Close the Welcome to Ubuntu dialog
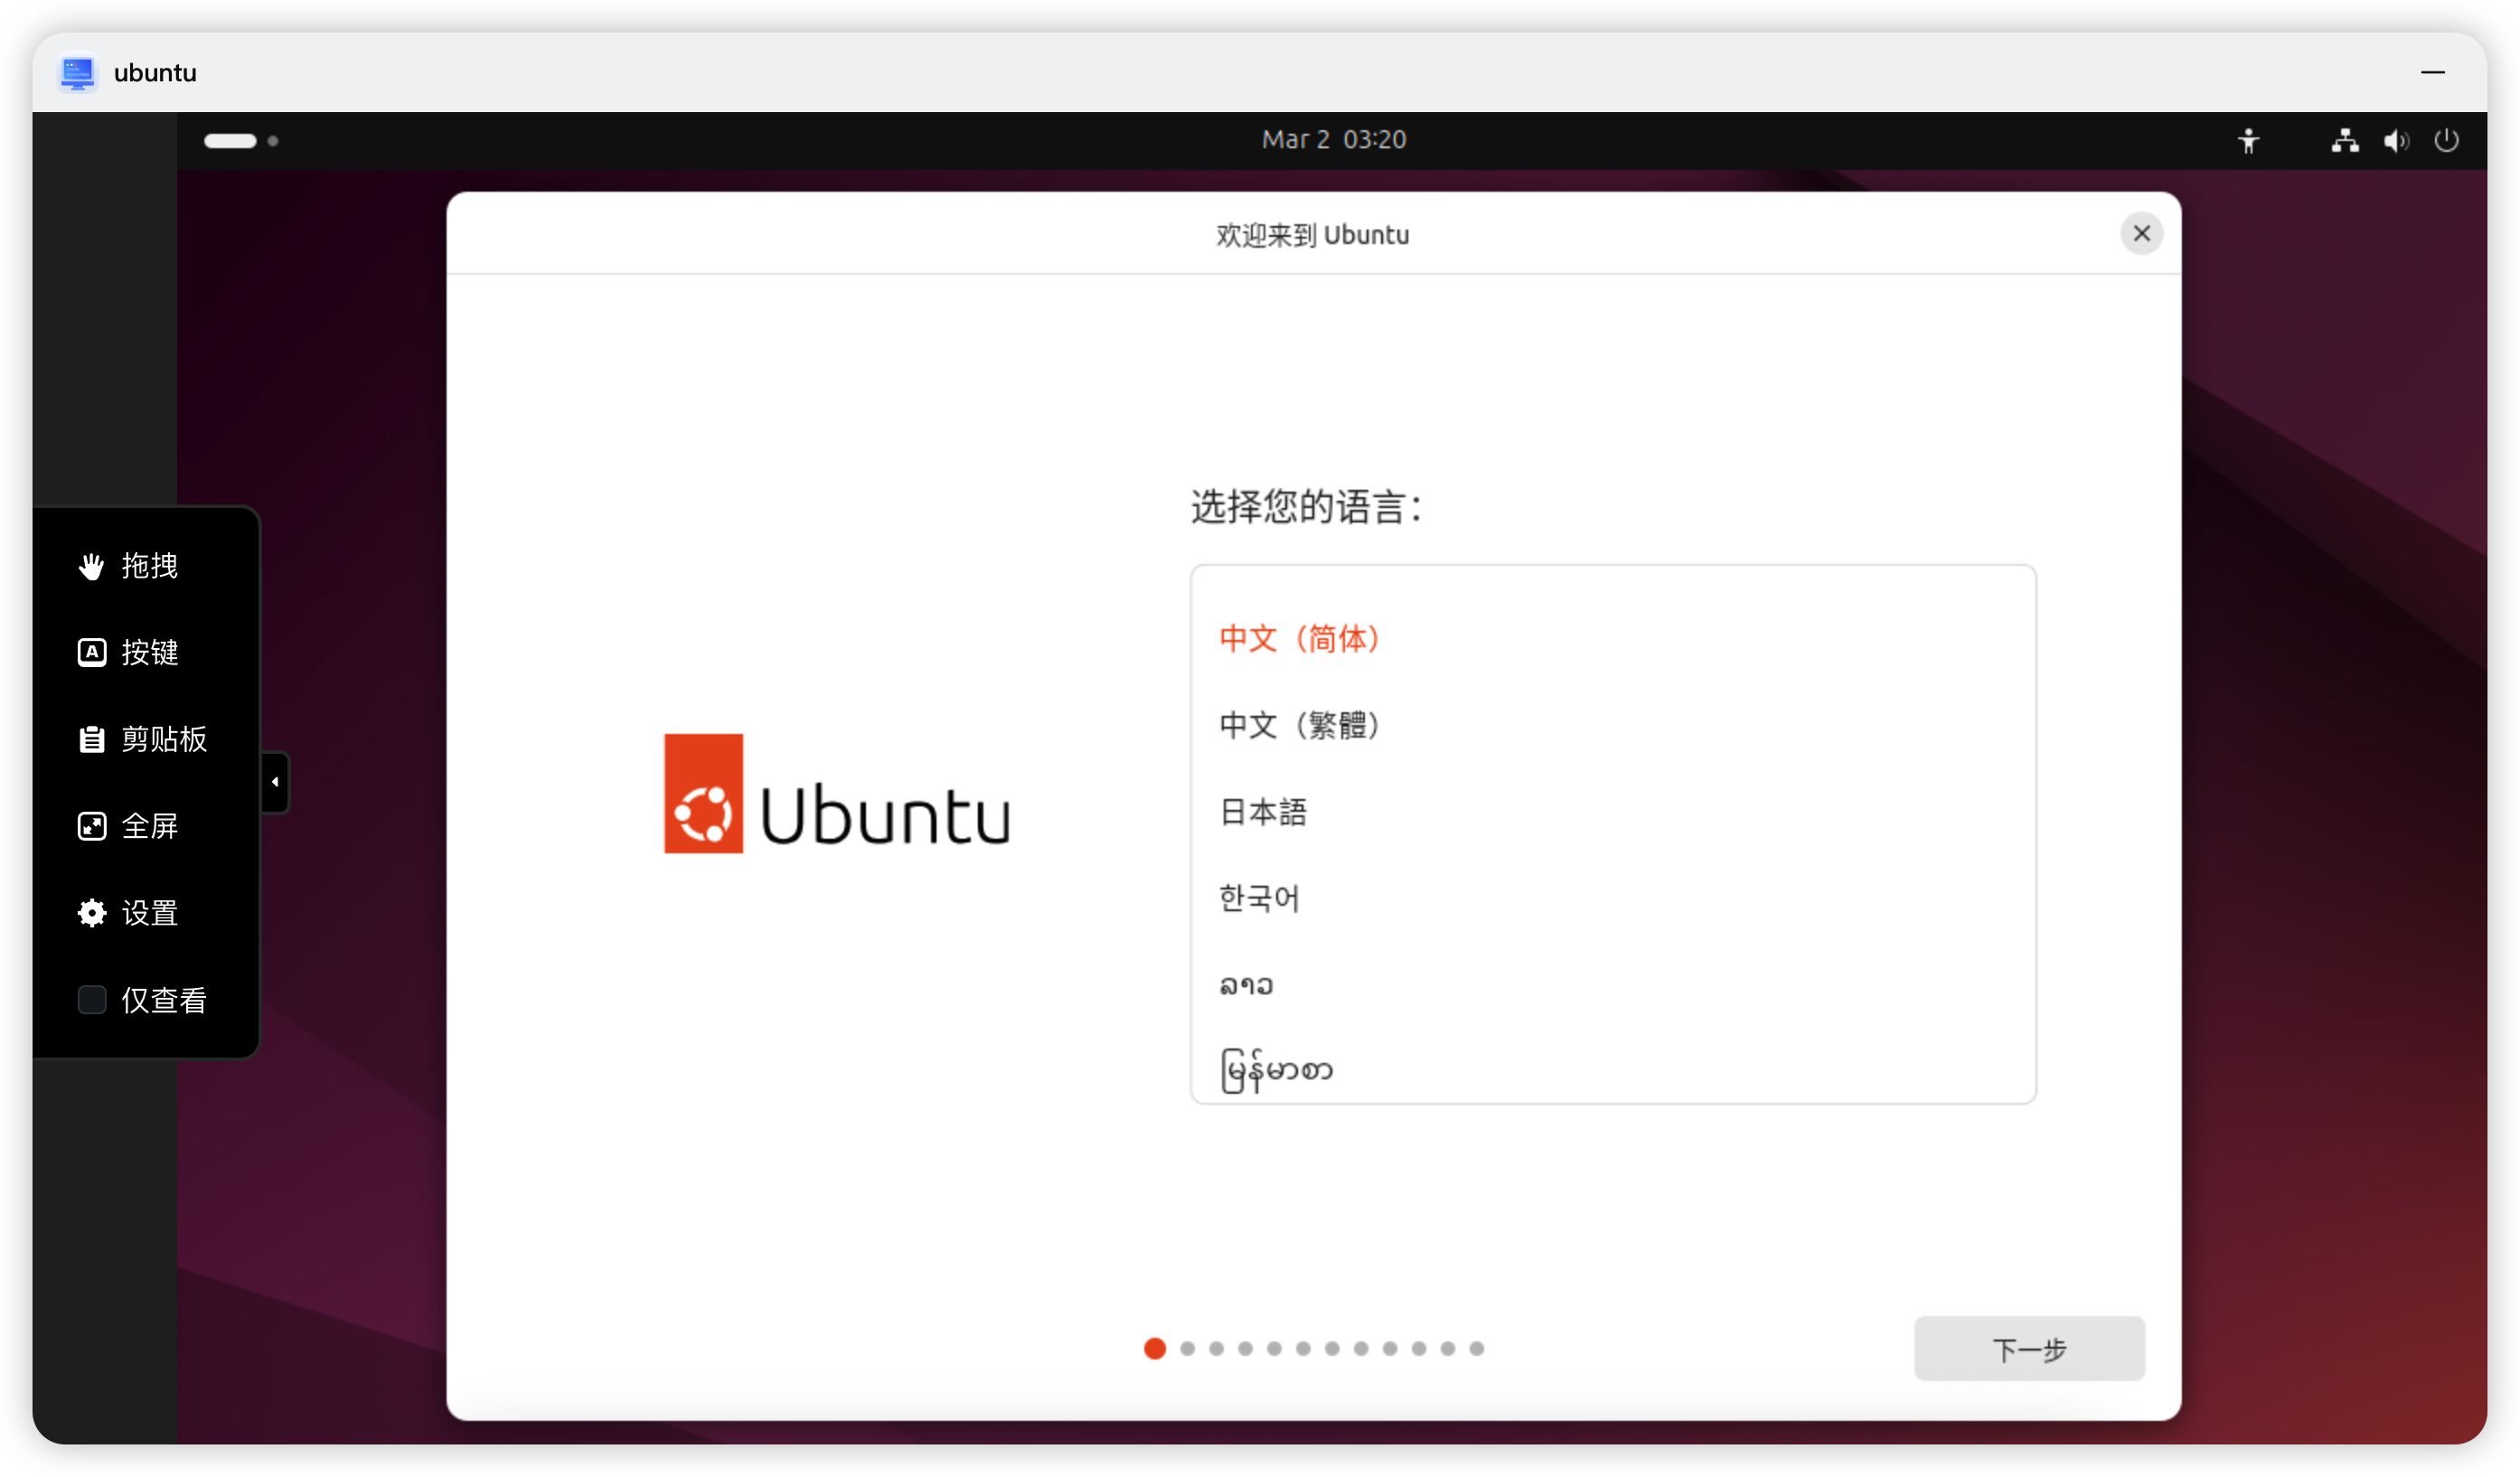 coord(2141,234)
